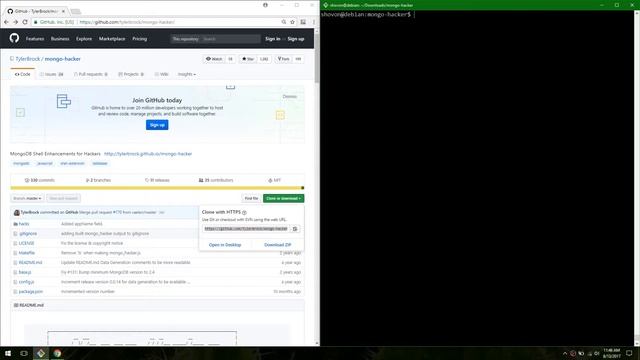Select the Code tab
640x360 pixels.
click(22, 74)
